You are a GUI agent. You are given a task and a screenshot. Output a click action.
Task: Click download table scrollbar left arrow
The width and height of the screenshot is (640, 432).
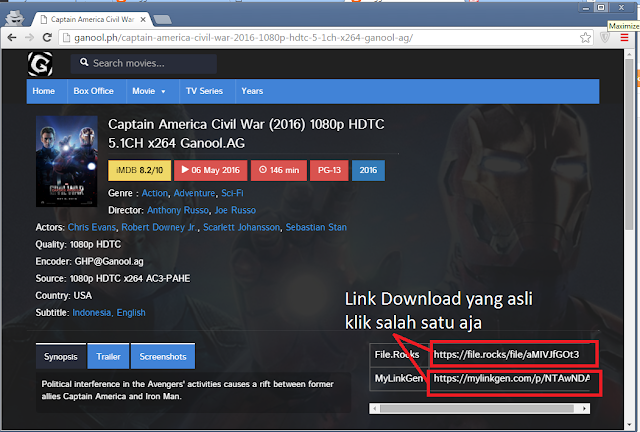click(x=374, y=408)
